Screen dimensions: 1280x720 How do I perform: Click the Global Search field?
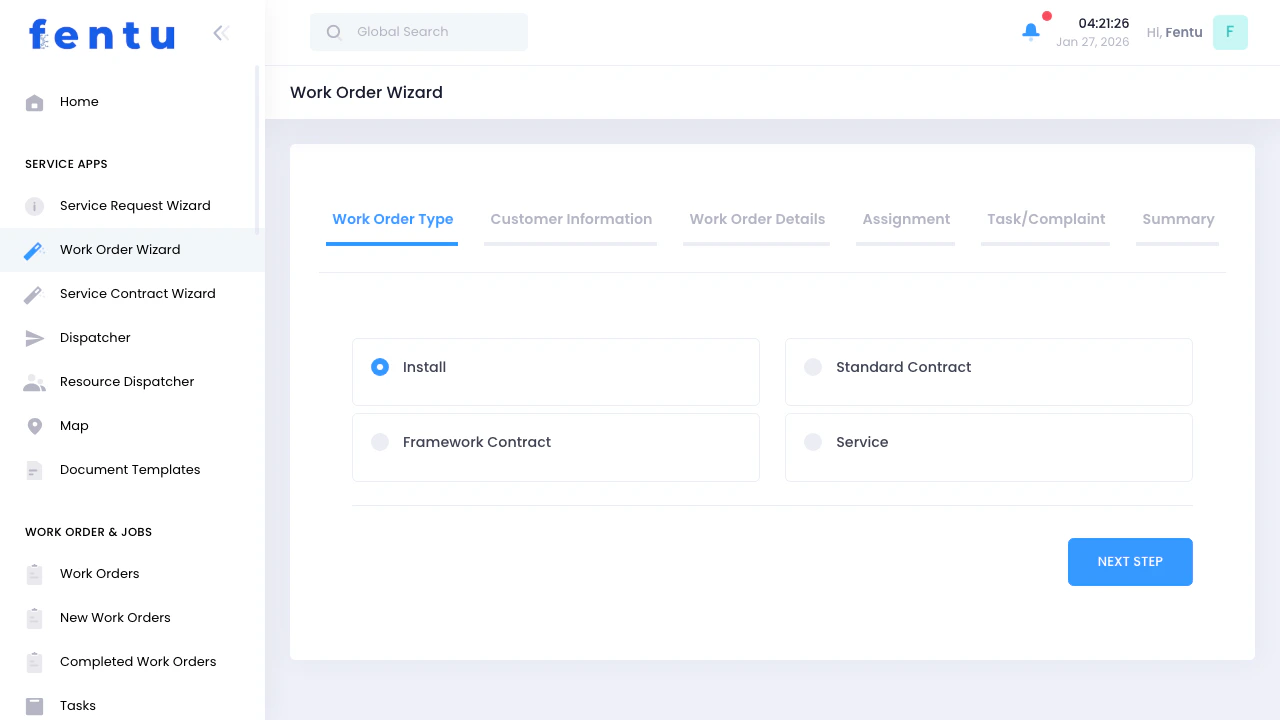point(418,31)
